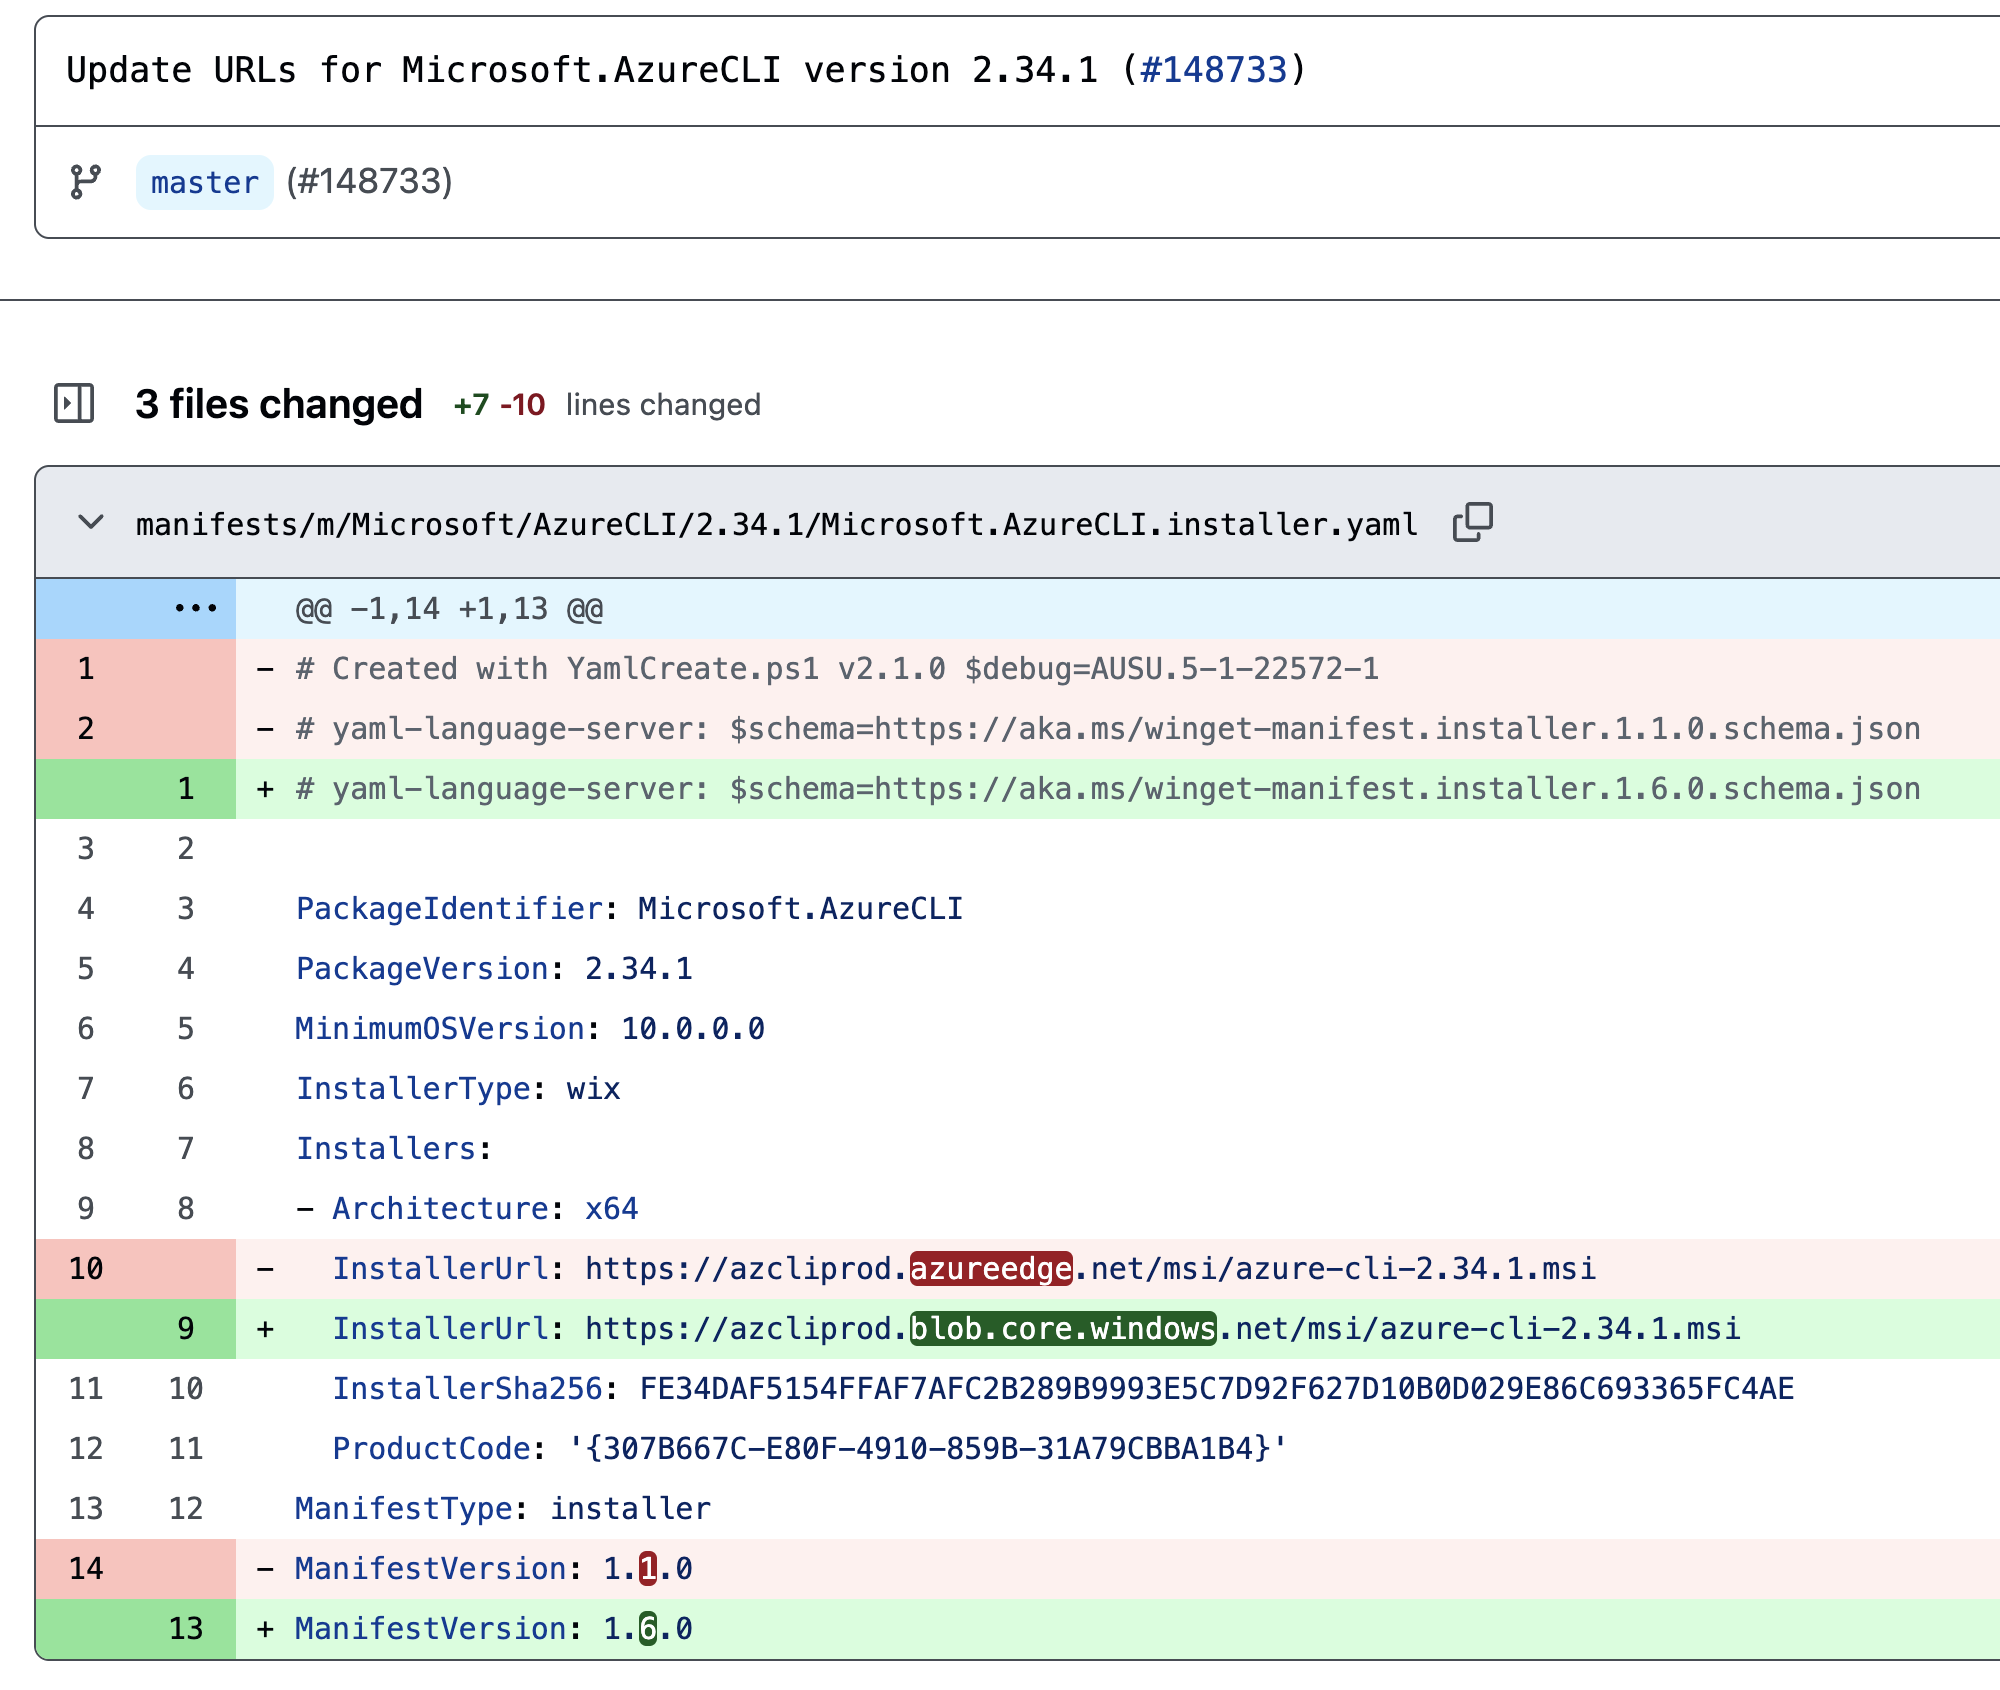The image size is (2000, 1690).
Task: Click the 3 files changed heading
Action: (x=279, y=404)
